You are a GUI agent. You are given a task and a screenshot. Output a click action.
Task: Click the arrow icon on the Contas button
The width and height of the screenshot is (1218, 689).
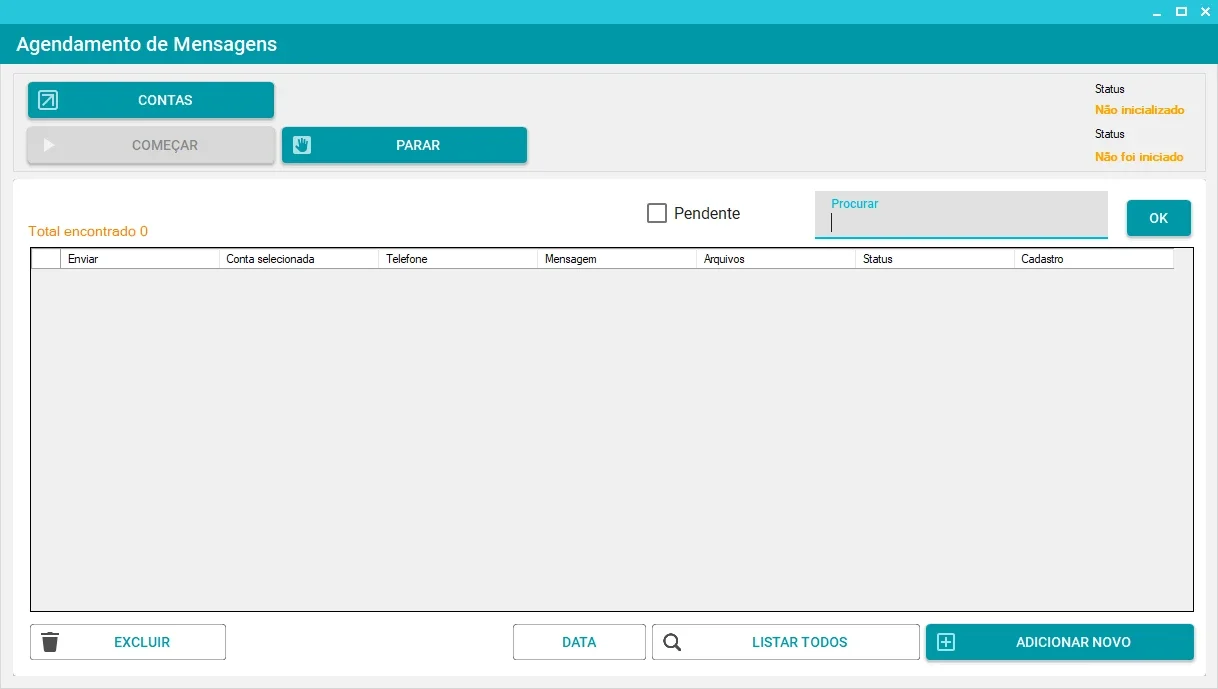pyautogui.click(x=48, y=100)
